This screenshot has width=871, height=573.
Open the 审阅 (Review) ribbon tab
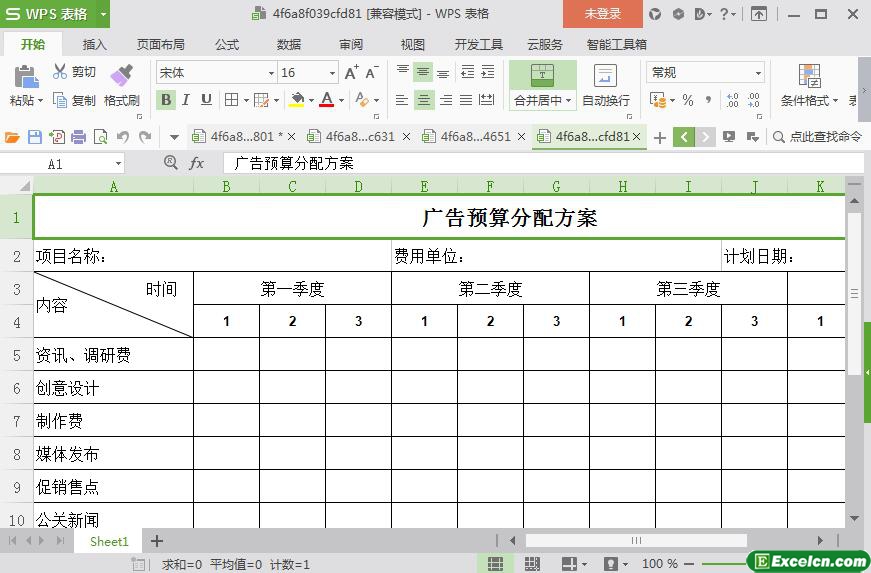[x=351, y=44]
